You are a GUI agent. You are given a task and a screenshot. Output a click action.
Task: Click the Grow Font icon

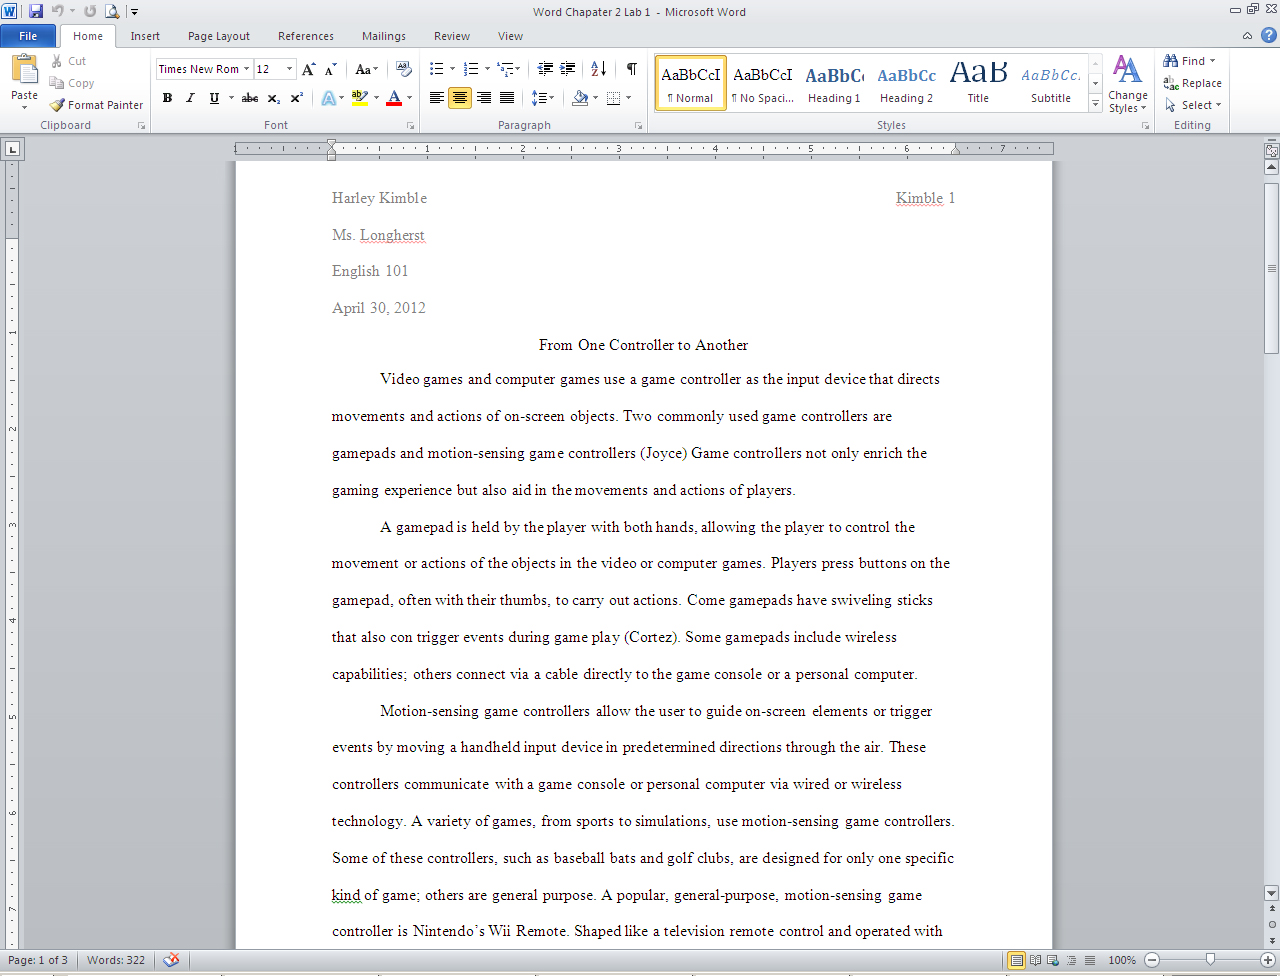pos(309,69)
